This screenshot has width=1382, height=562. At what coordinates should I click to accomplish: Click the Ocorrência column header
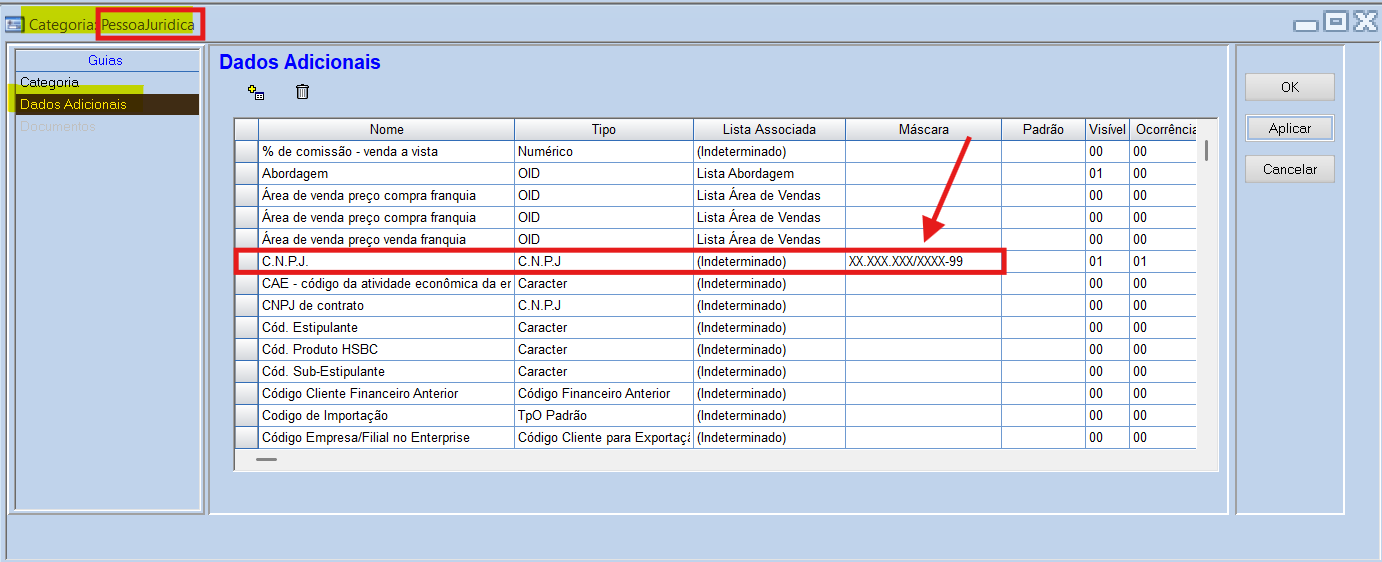(x=1163, y=129)
